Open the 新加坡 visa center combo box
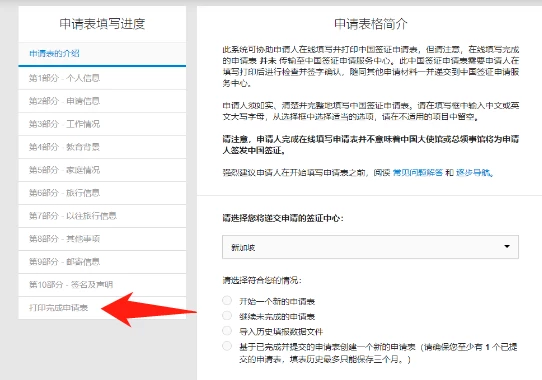Image resolution: width=542 pixels, height=380 pixels. tap(370, 247)
